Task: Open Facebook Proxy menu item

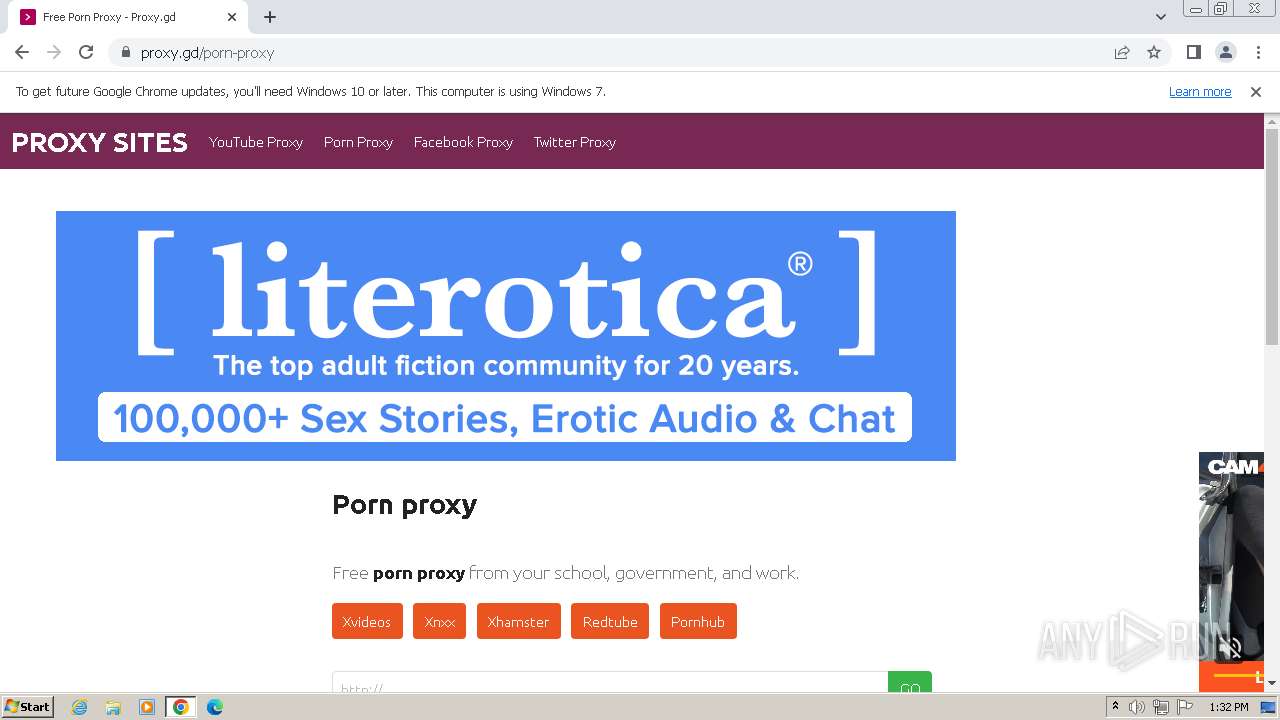Action: pos(463,142)
